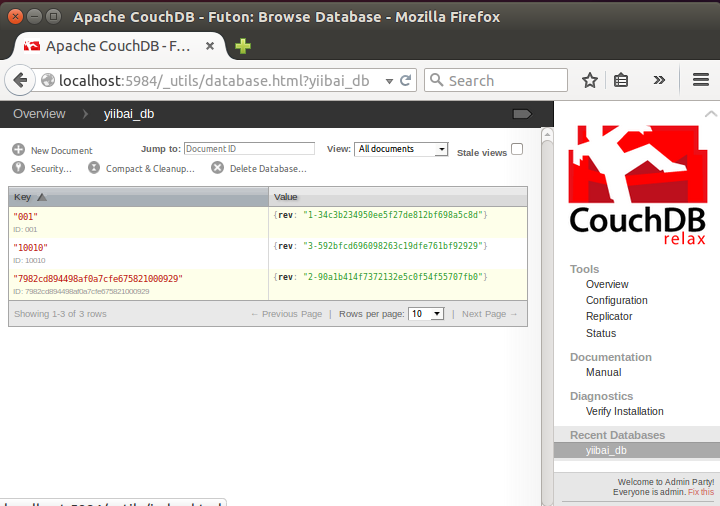Toggle the sidebar collapse handle
The image size is (720, 506).
[x=521, y=114]
